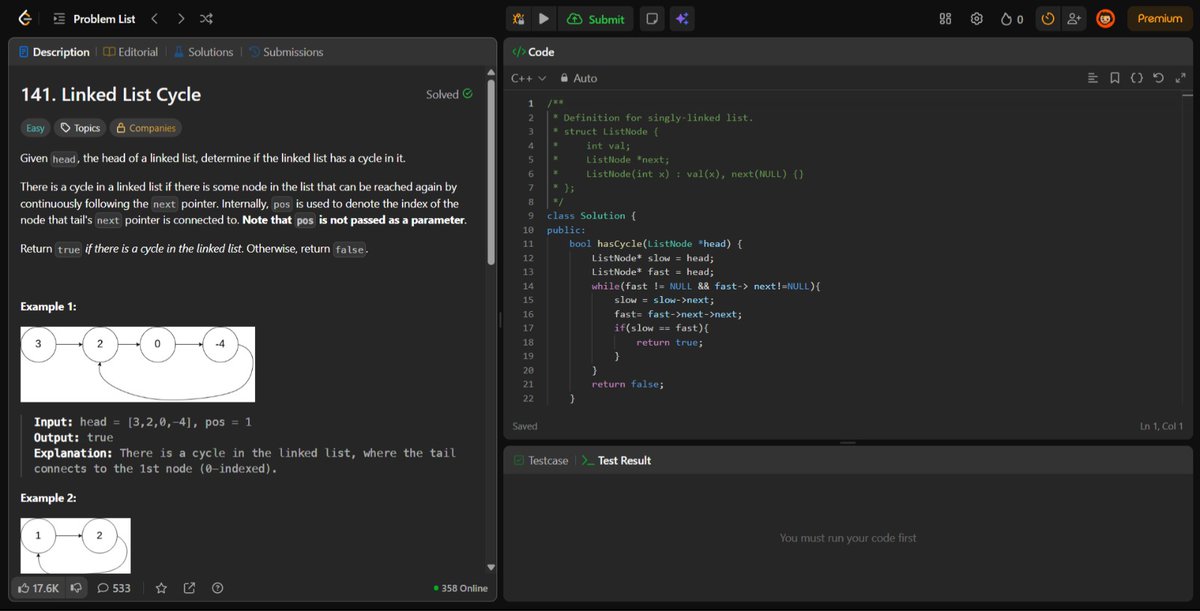Click the bookmark icon in editor toolbar
The height and width of the screenshot is (611, 1200).
1115,78
